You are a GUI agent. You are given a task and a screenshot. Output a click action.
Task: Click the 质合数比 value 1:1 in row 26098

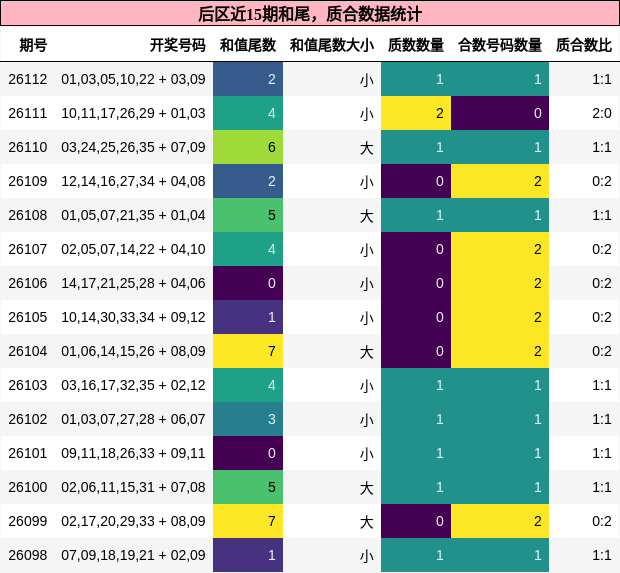[x=602, y=555]
